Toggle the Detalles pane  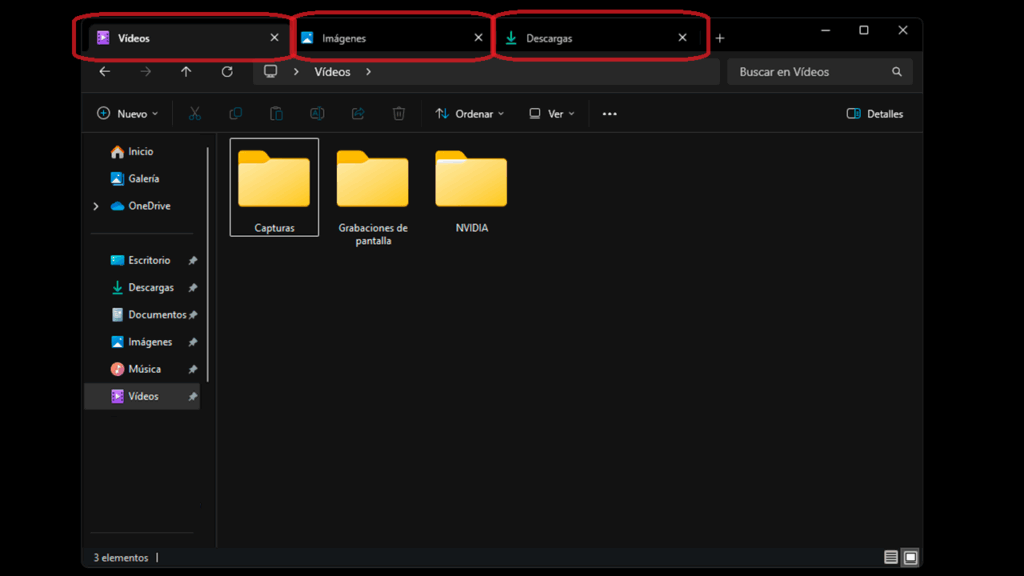coord(874,113)
